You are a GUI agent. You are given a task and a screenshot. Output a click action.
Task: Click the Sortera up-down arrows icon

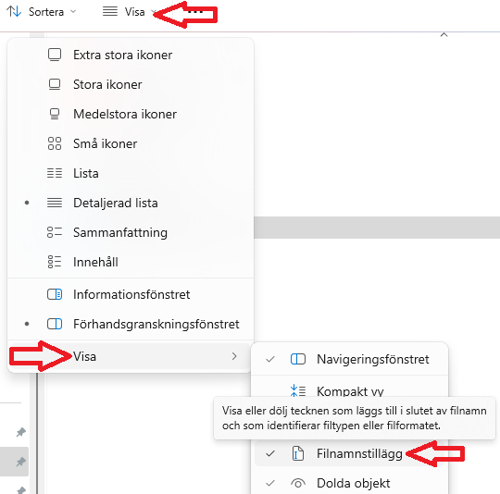point(14,12)
